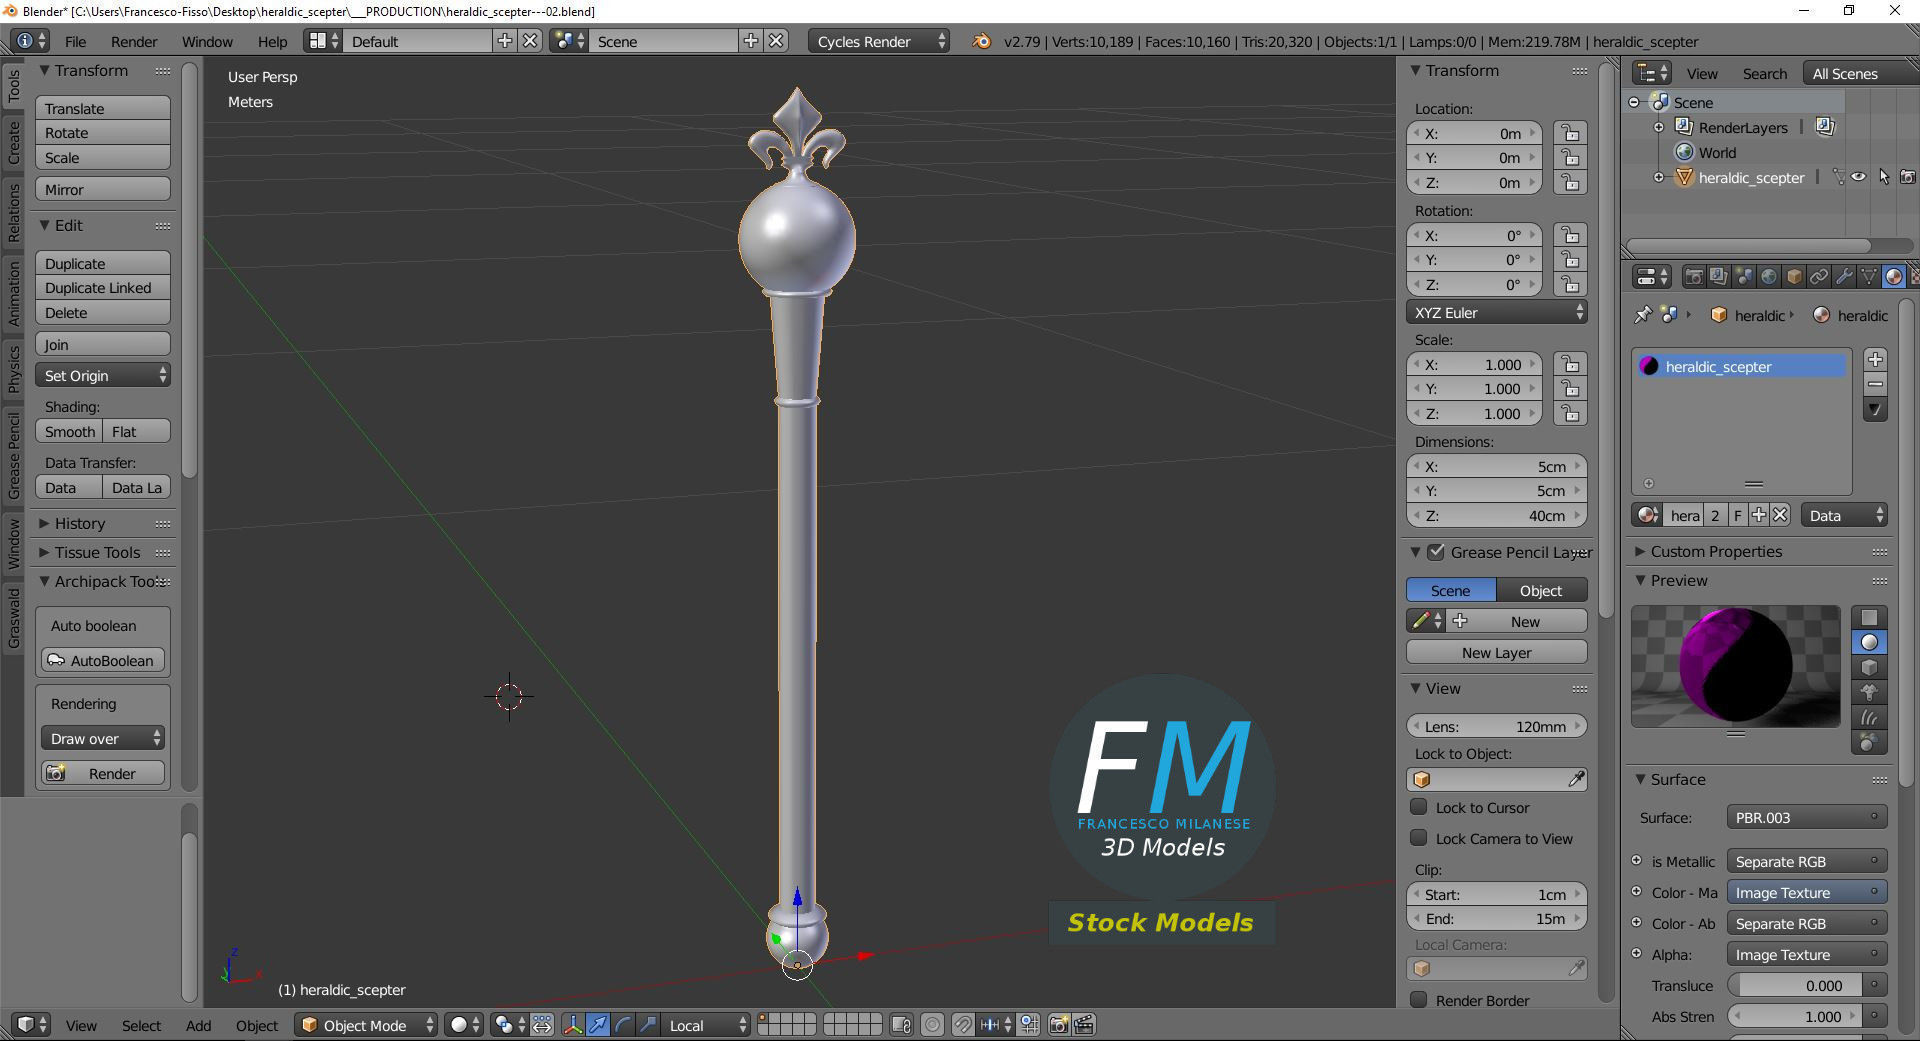The image size is (1920, 1041).
Task: Open the Render menu
Action: [x=134, y=41]
